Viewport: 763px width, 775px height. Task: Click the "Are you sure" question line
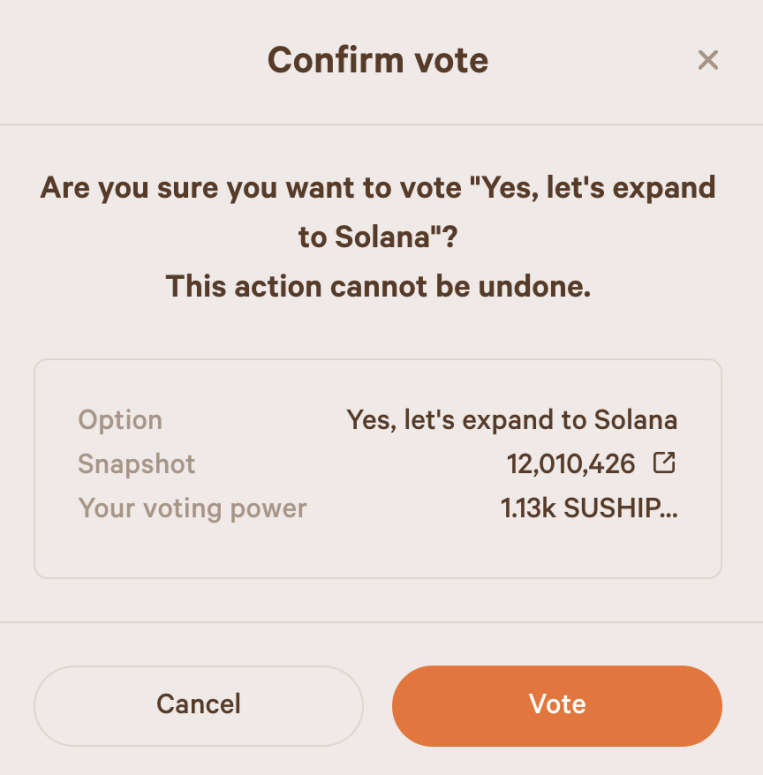coord(377,187)
